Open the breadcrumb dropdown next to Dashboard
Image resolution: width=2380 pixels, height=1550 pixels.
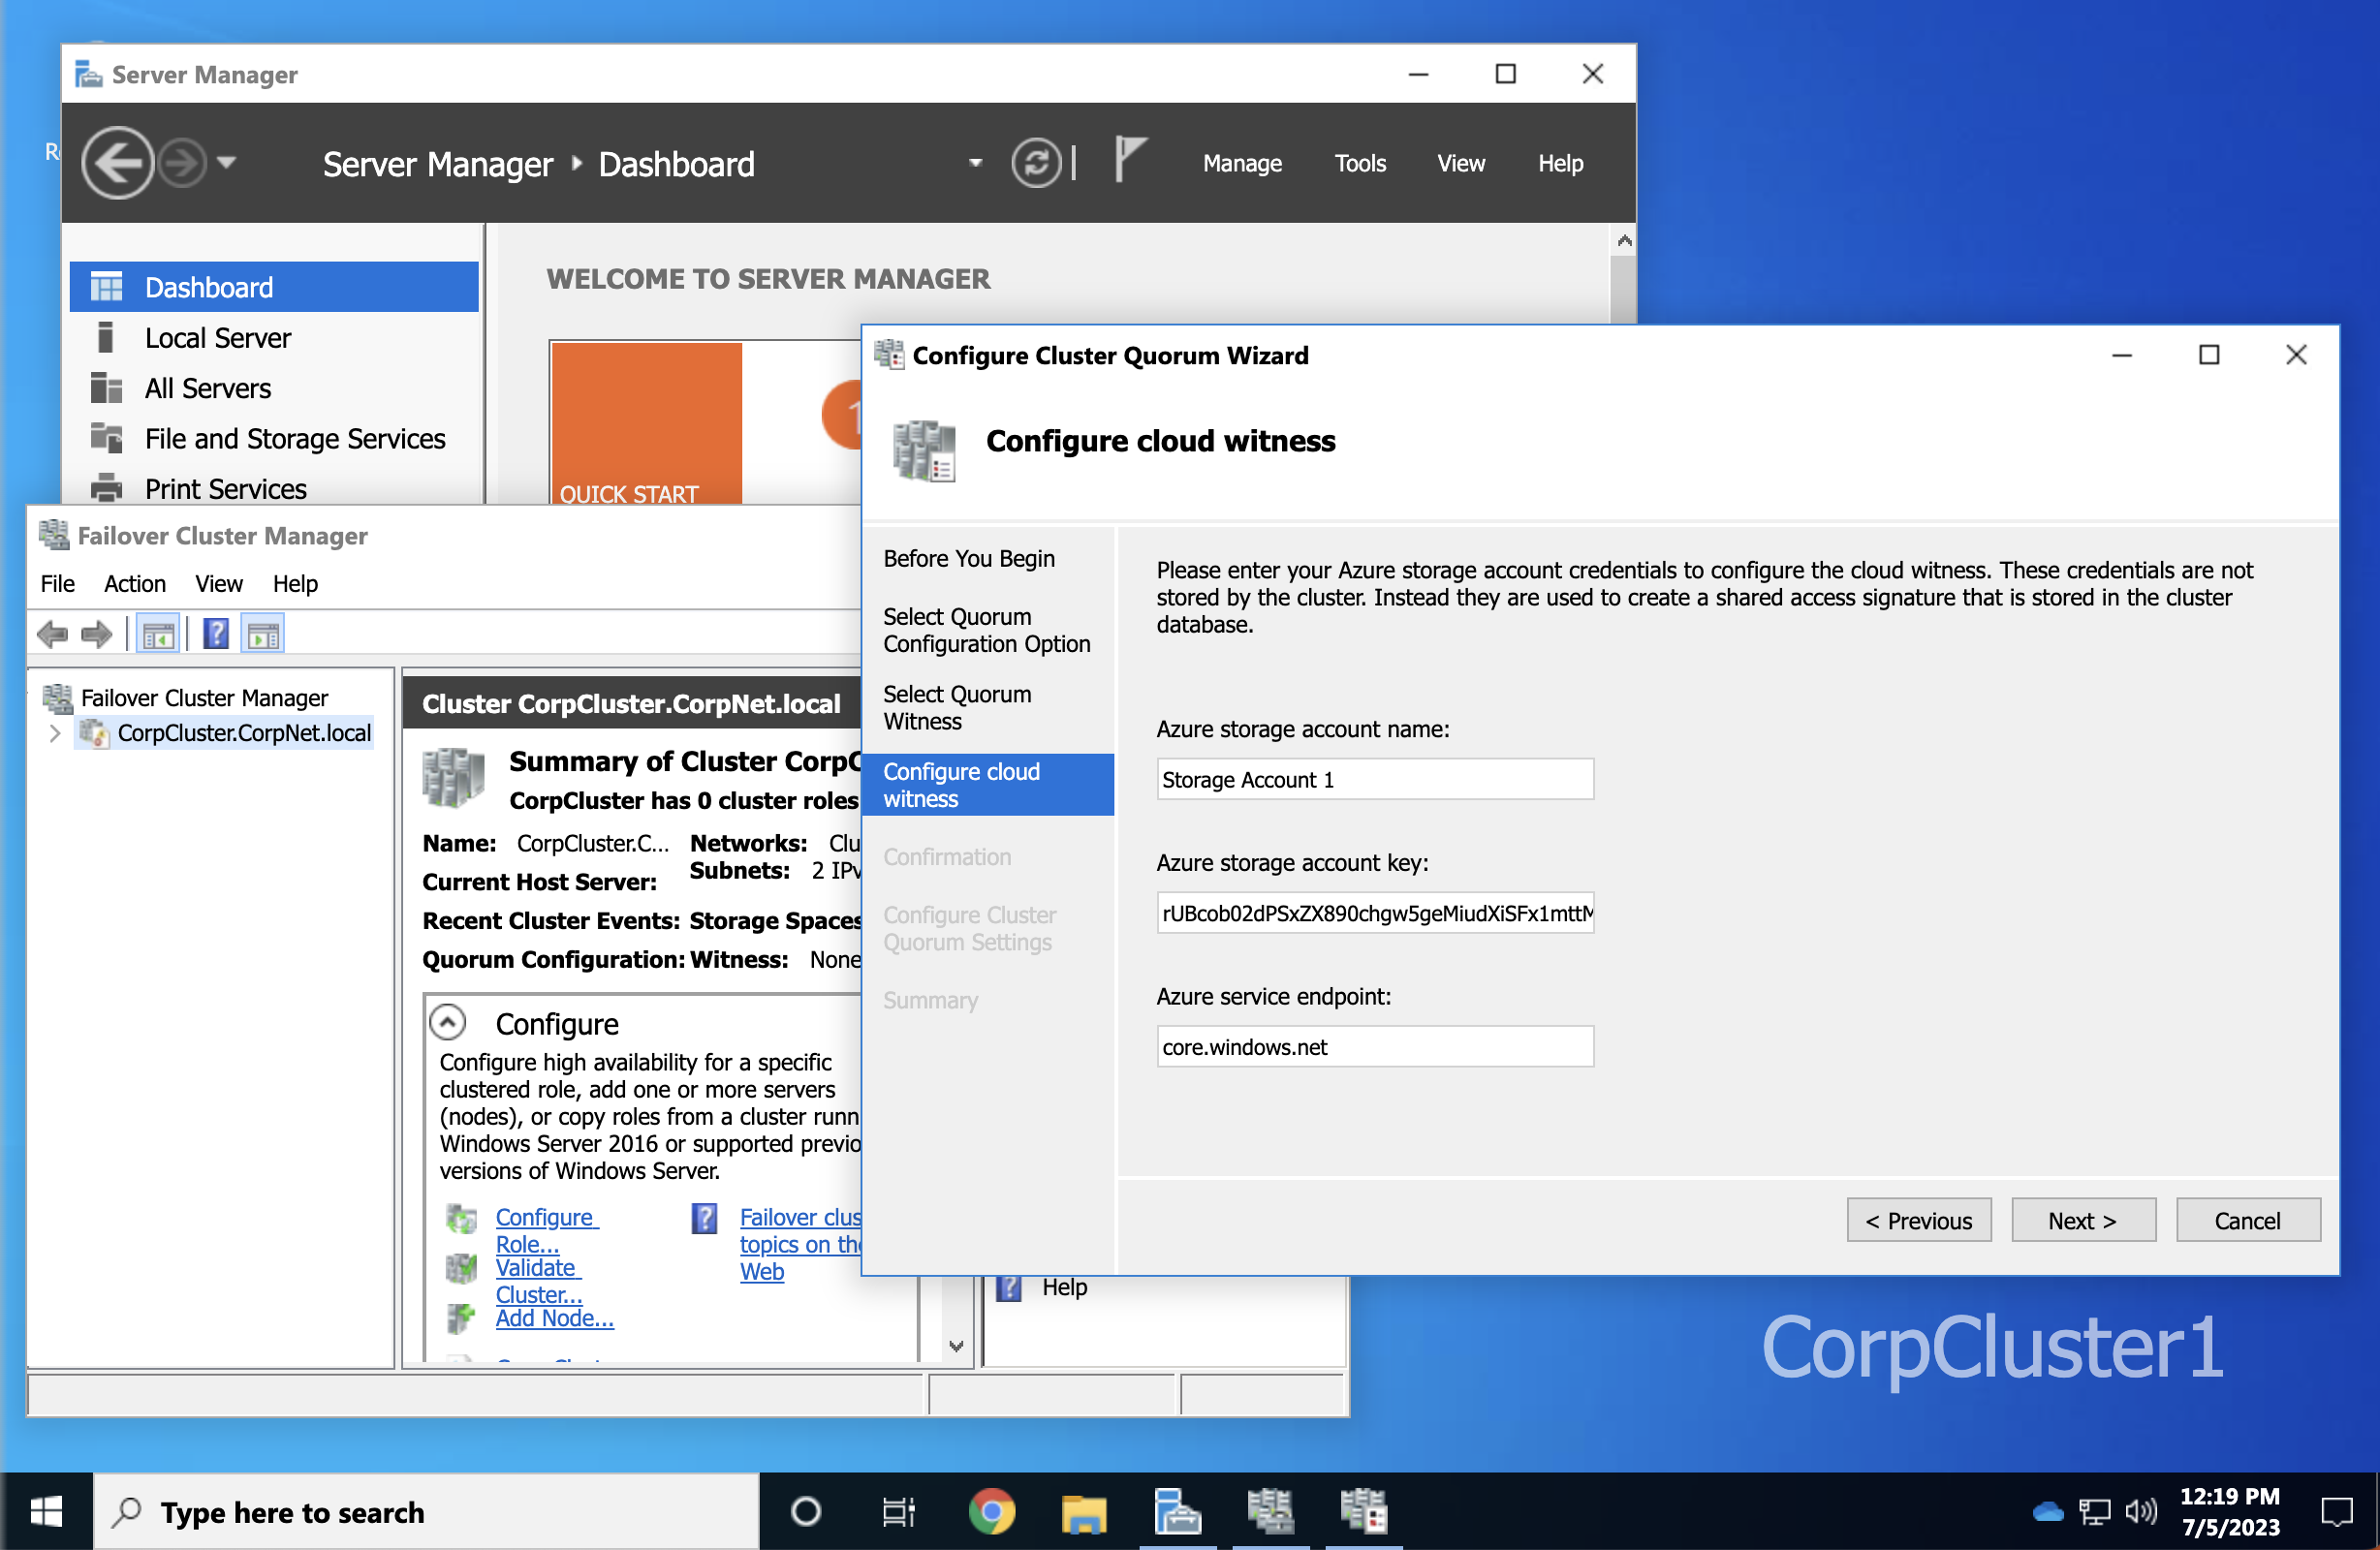point(974,163)
